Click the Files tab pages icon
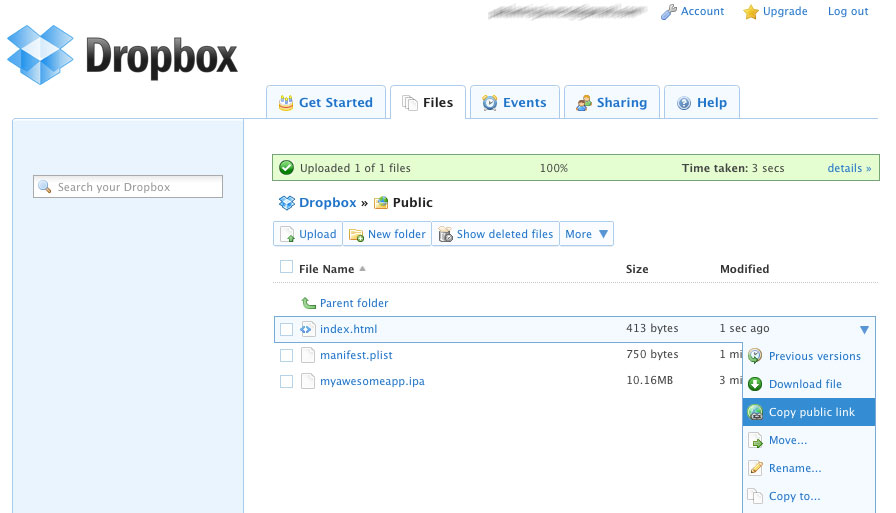The image size is (896, 513). click(x=410, y=103)
